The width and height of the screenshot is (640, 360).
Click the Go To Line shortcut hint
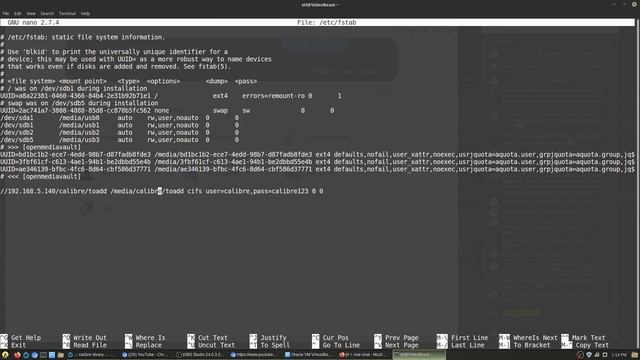click(x=336, y=345)
